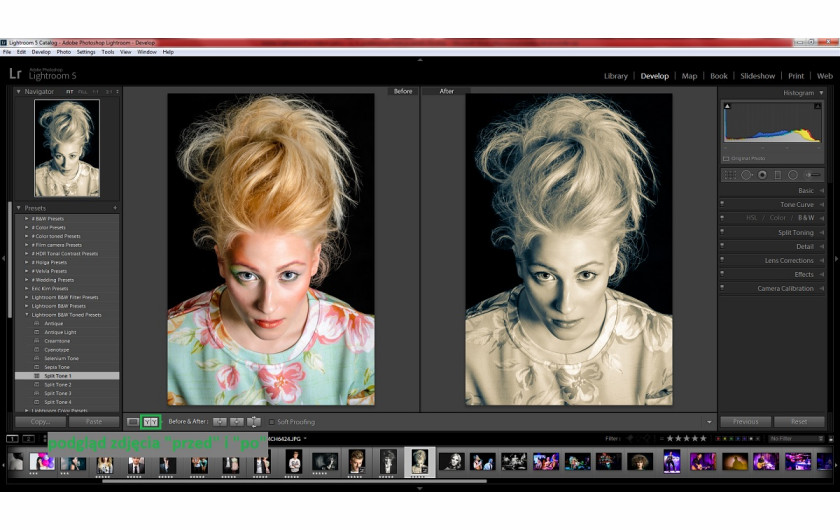Select the Red Eye Correction tool
Viewport: 840px width, 530px height.
762,175
